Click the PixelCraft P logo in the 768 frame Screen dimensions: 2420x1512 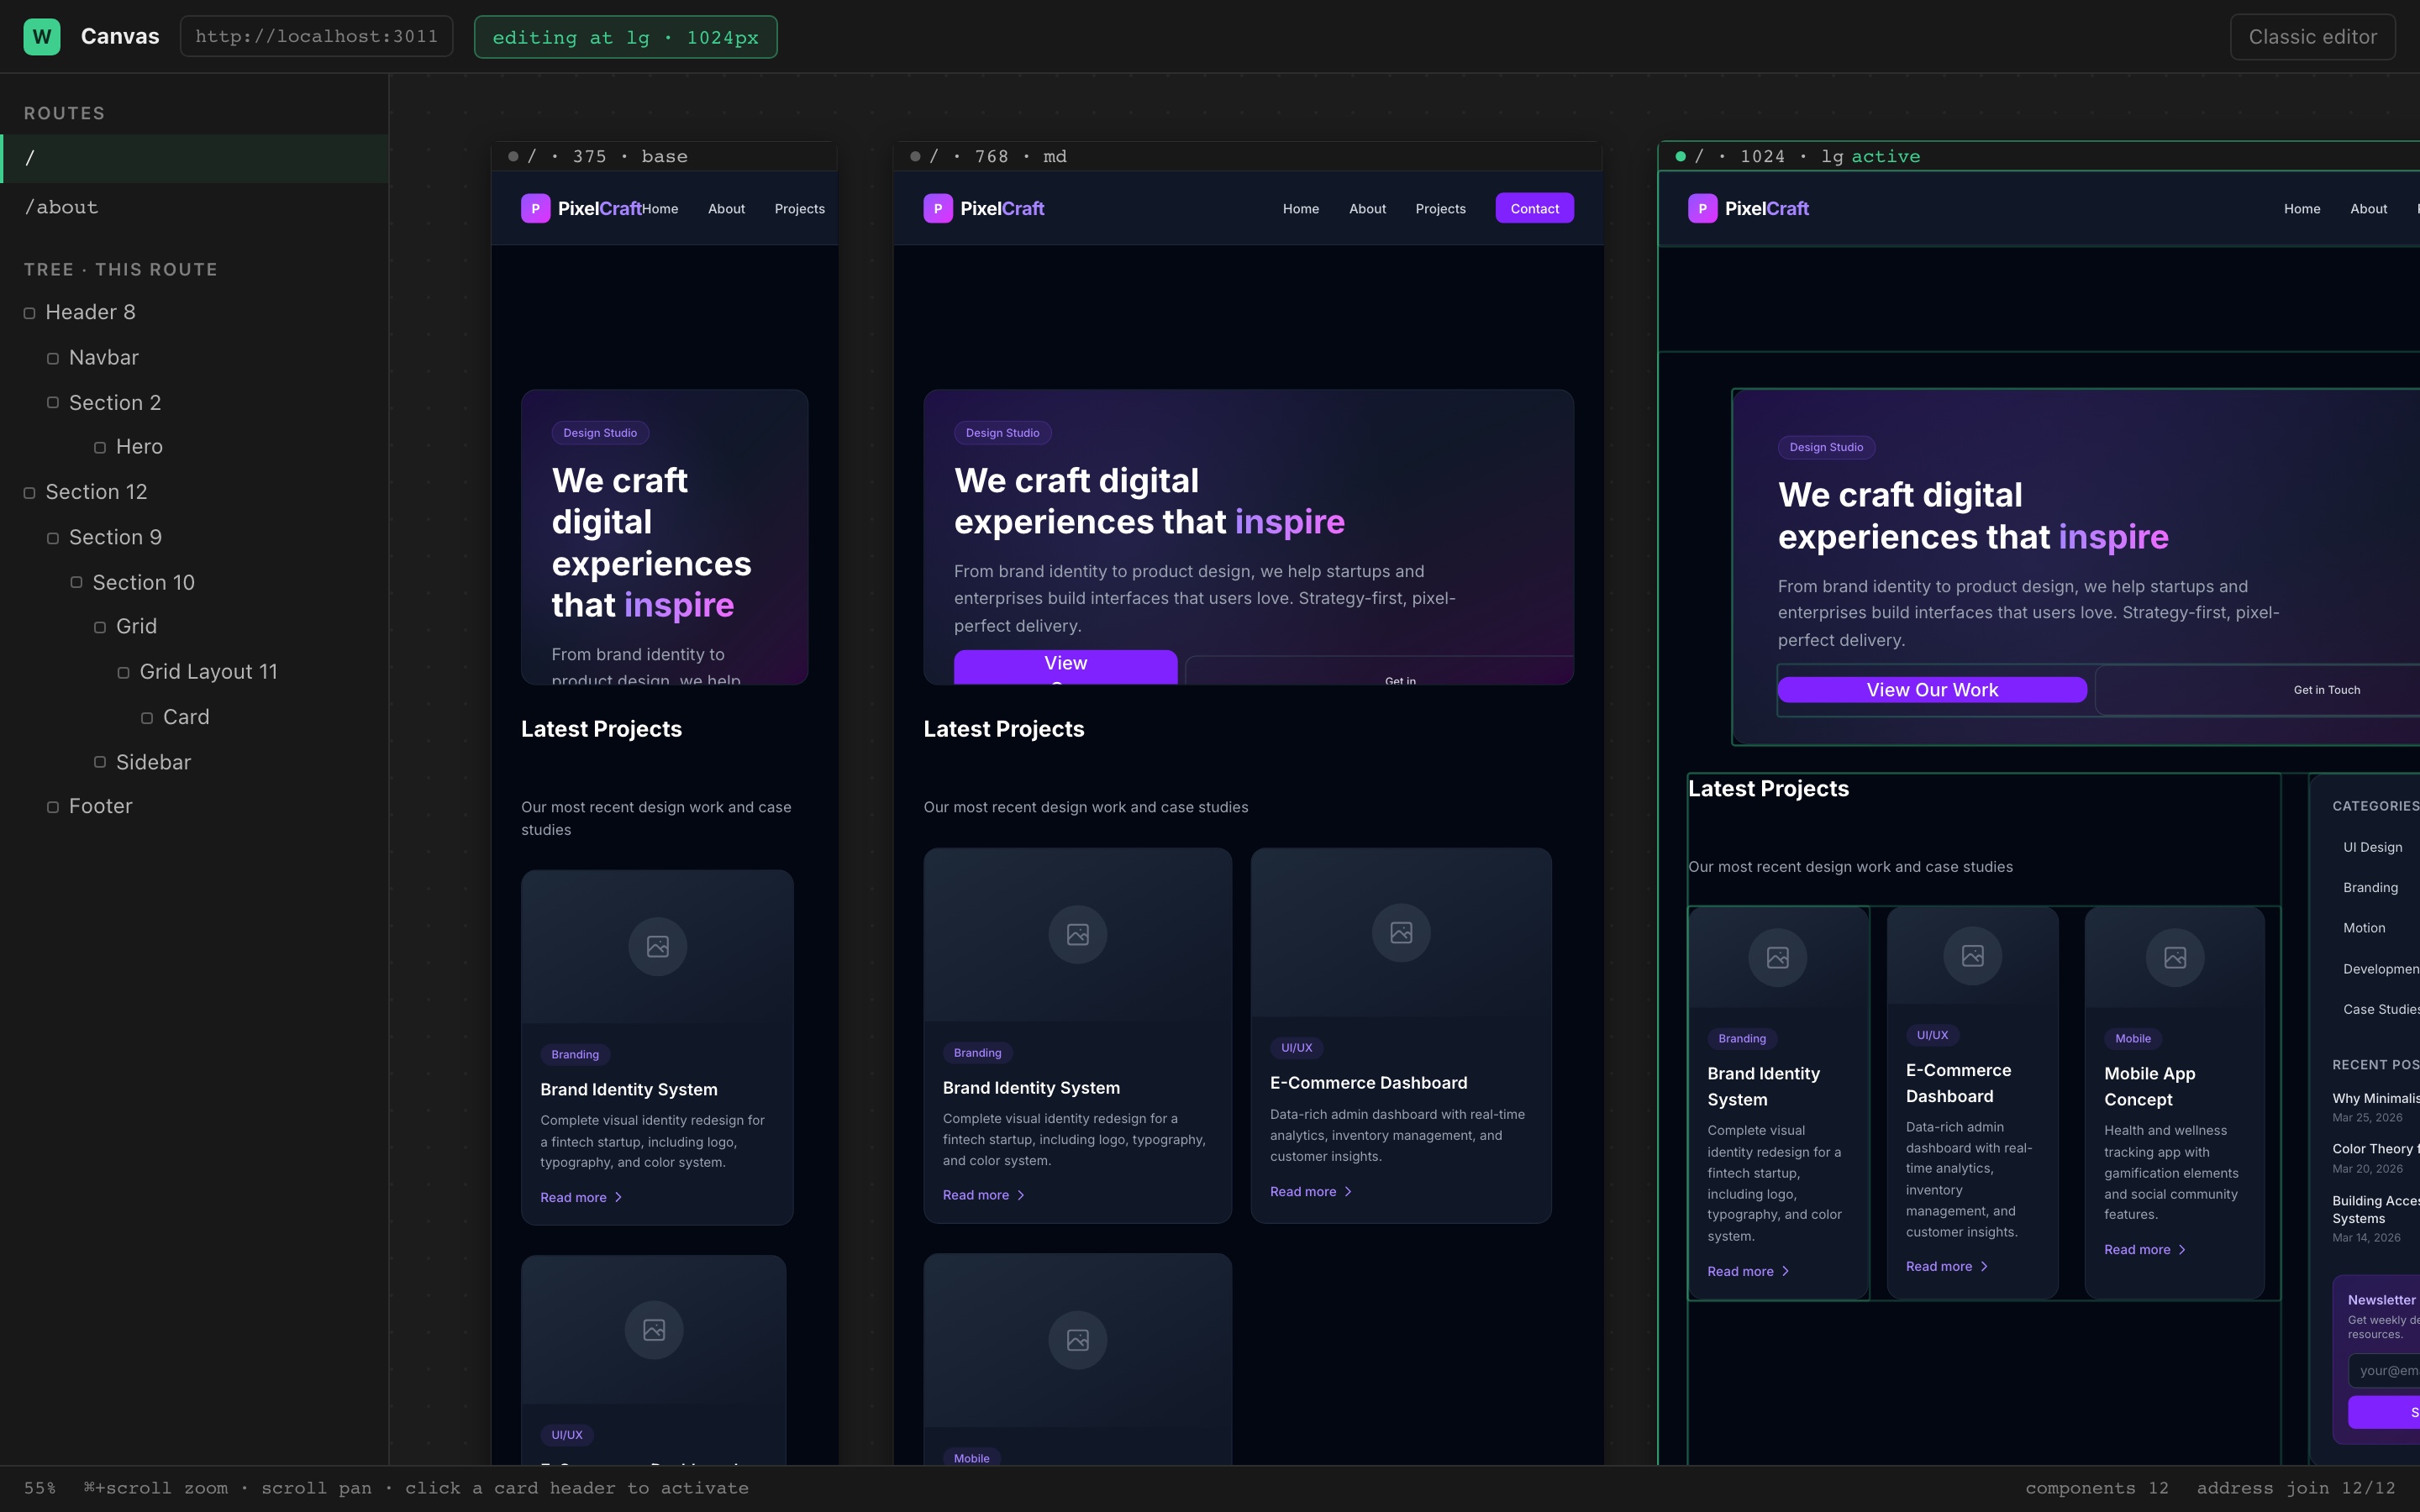(938, 208)
